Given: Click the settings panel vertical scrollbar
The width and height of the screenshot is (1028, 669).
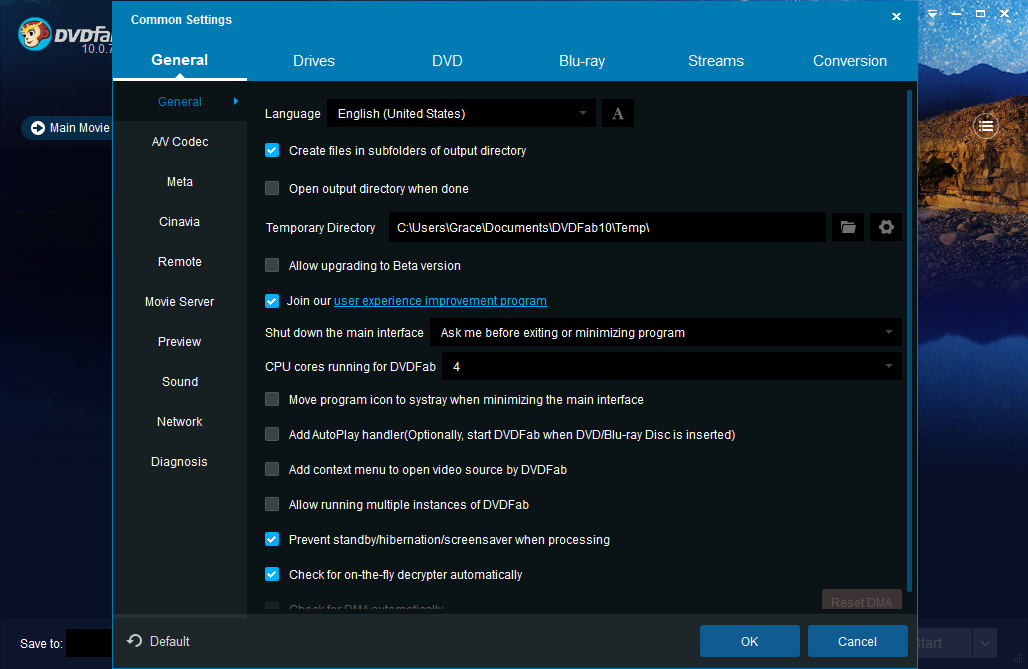Looking at the screenshot, I should click(909, 341).
